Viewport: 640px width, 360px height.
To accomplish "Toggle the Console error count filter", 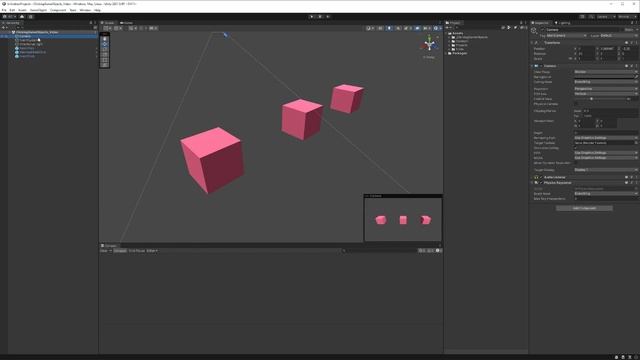I will point(439,251).
